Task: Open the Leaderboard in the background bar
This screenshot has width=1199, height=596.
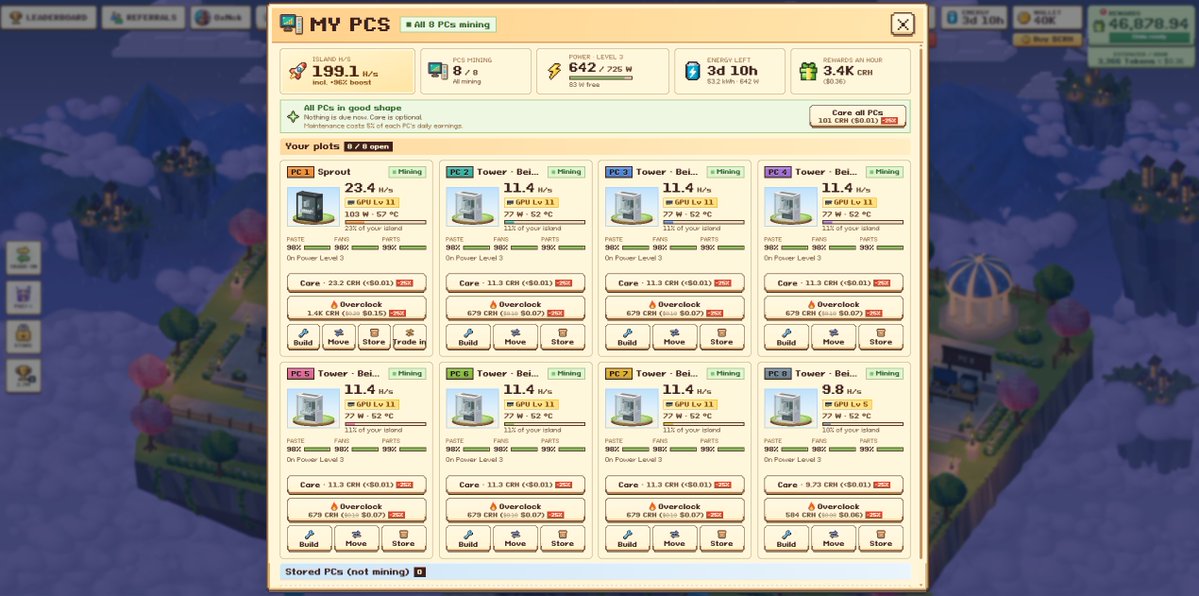Action: point(48,18)
